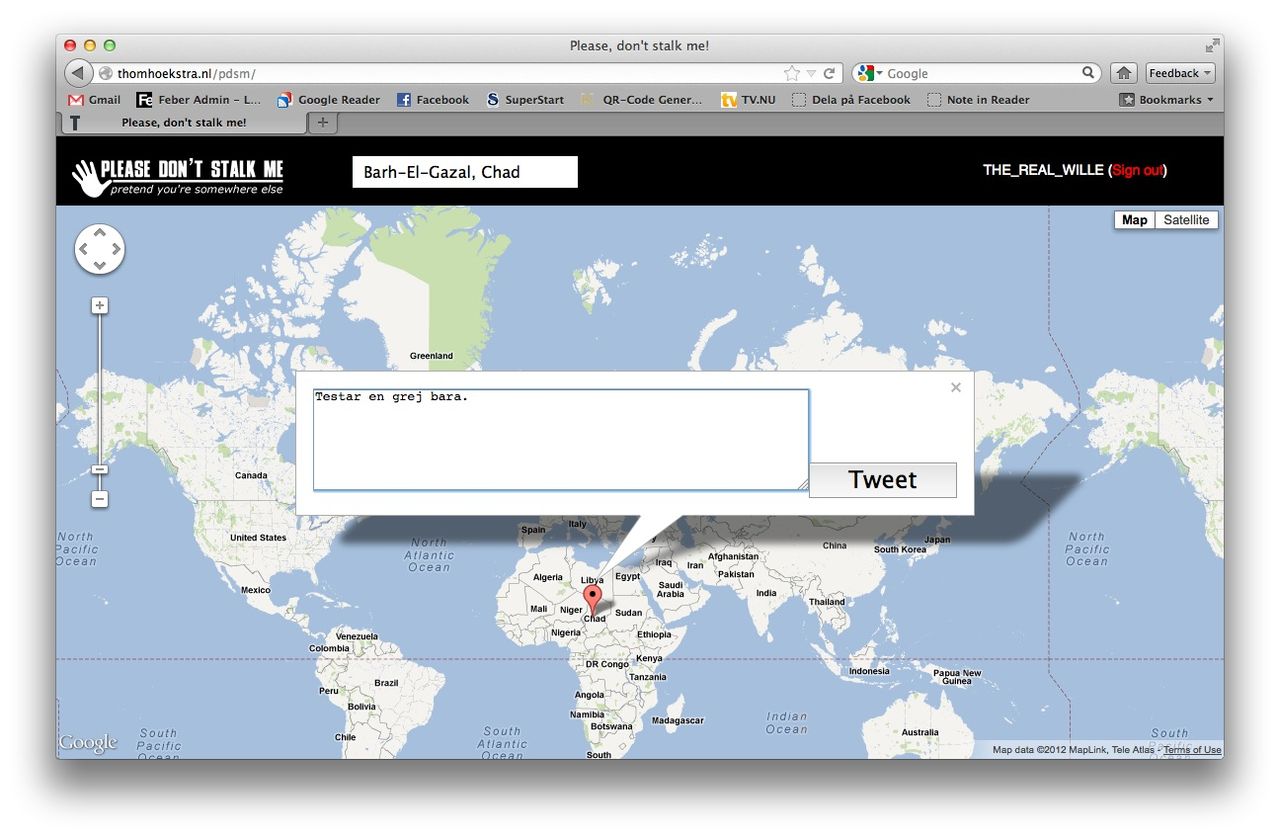Open the Feedback dropdown
This screenshot has width=1280, height=837.
(1180, 73)
